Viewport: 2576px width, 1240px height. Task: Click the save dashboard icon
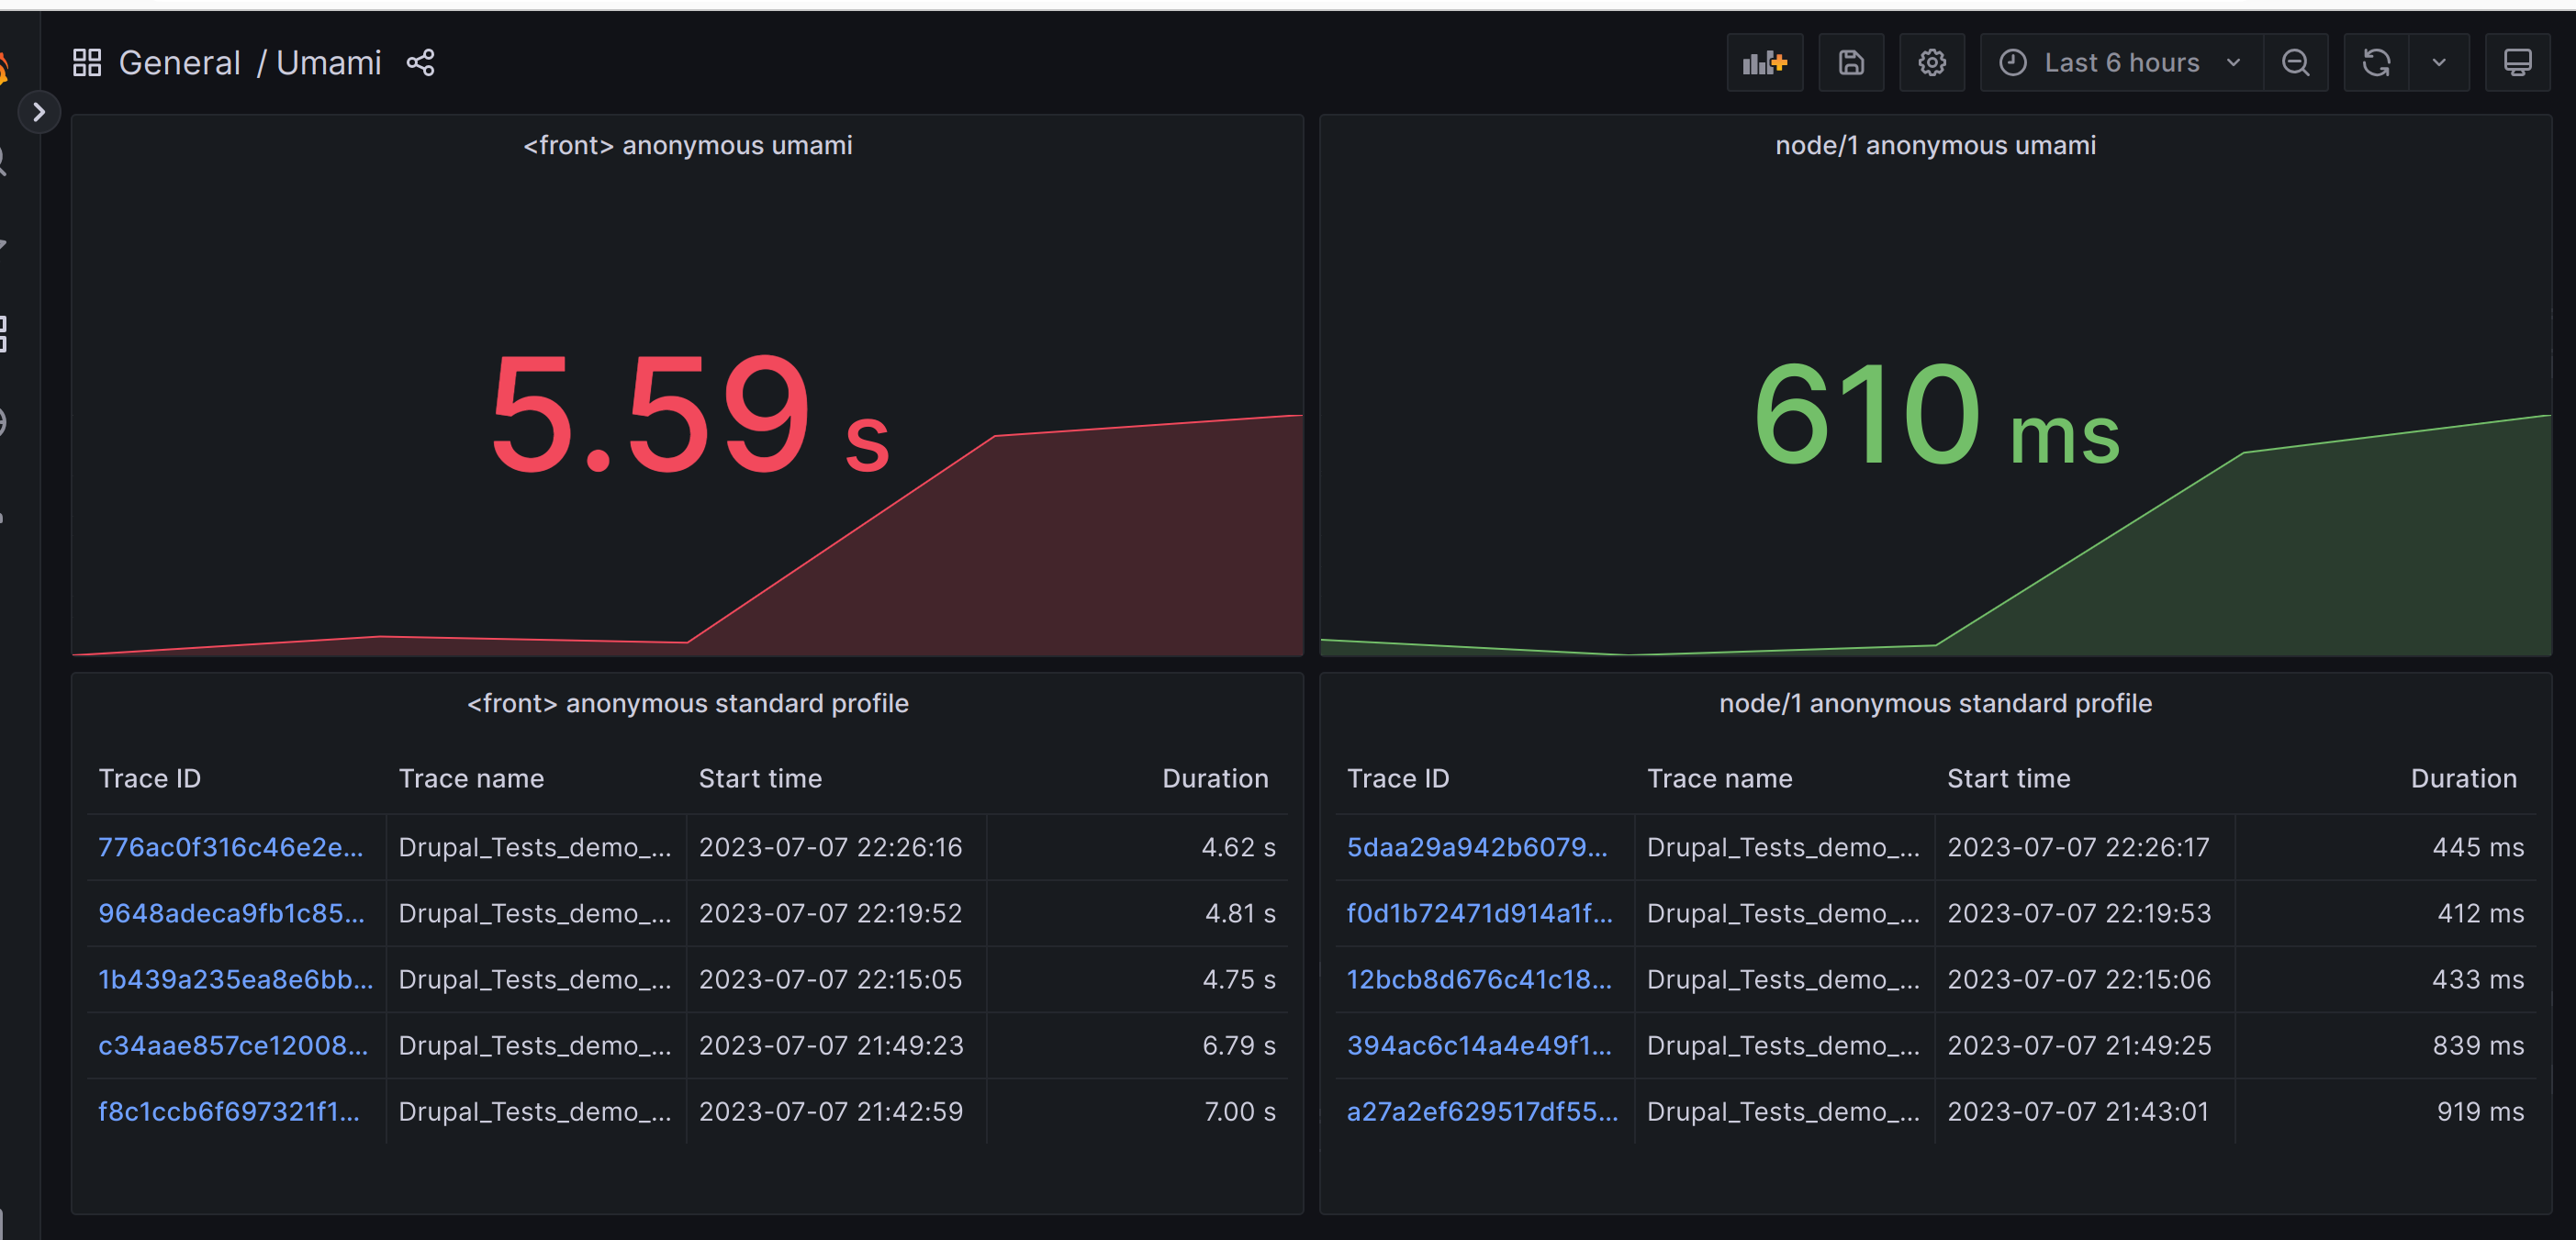pyautogui.click(x=1850, y=62)
